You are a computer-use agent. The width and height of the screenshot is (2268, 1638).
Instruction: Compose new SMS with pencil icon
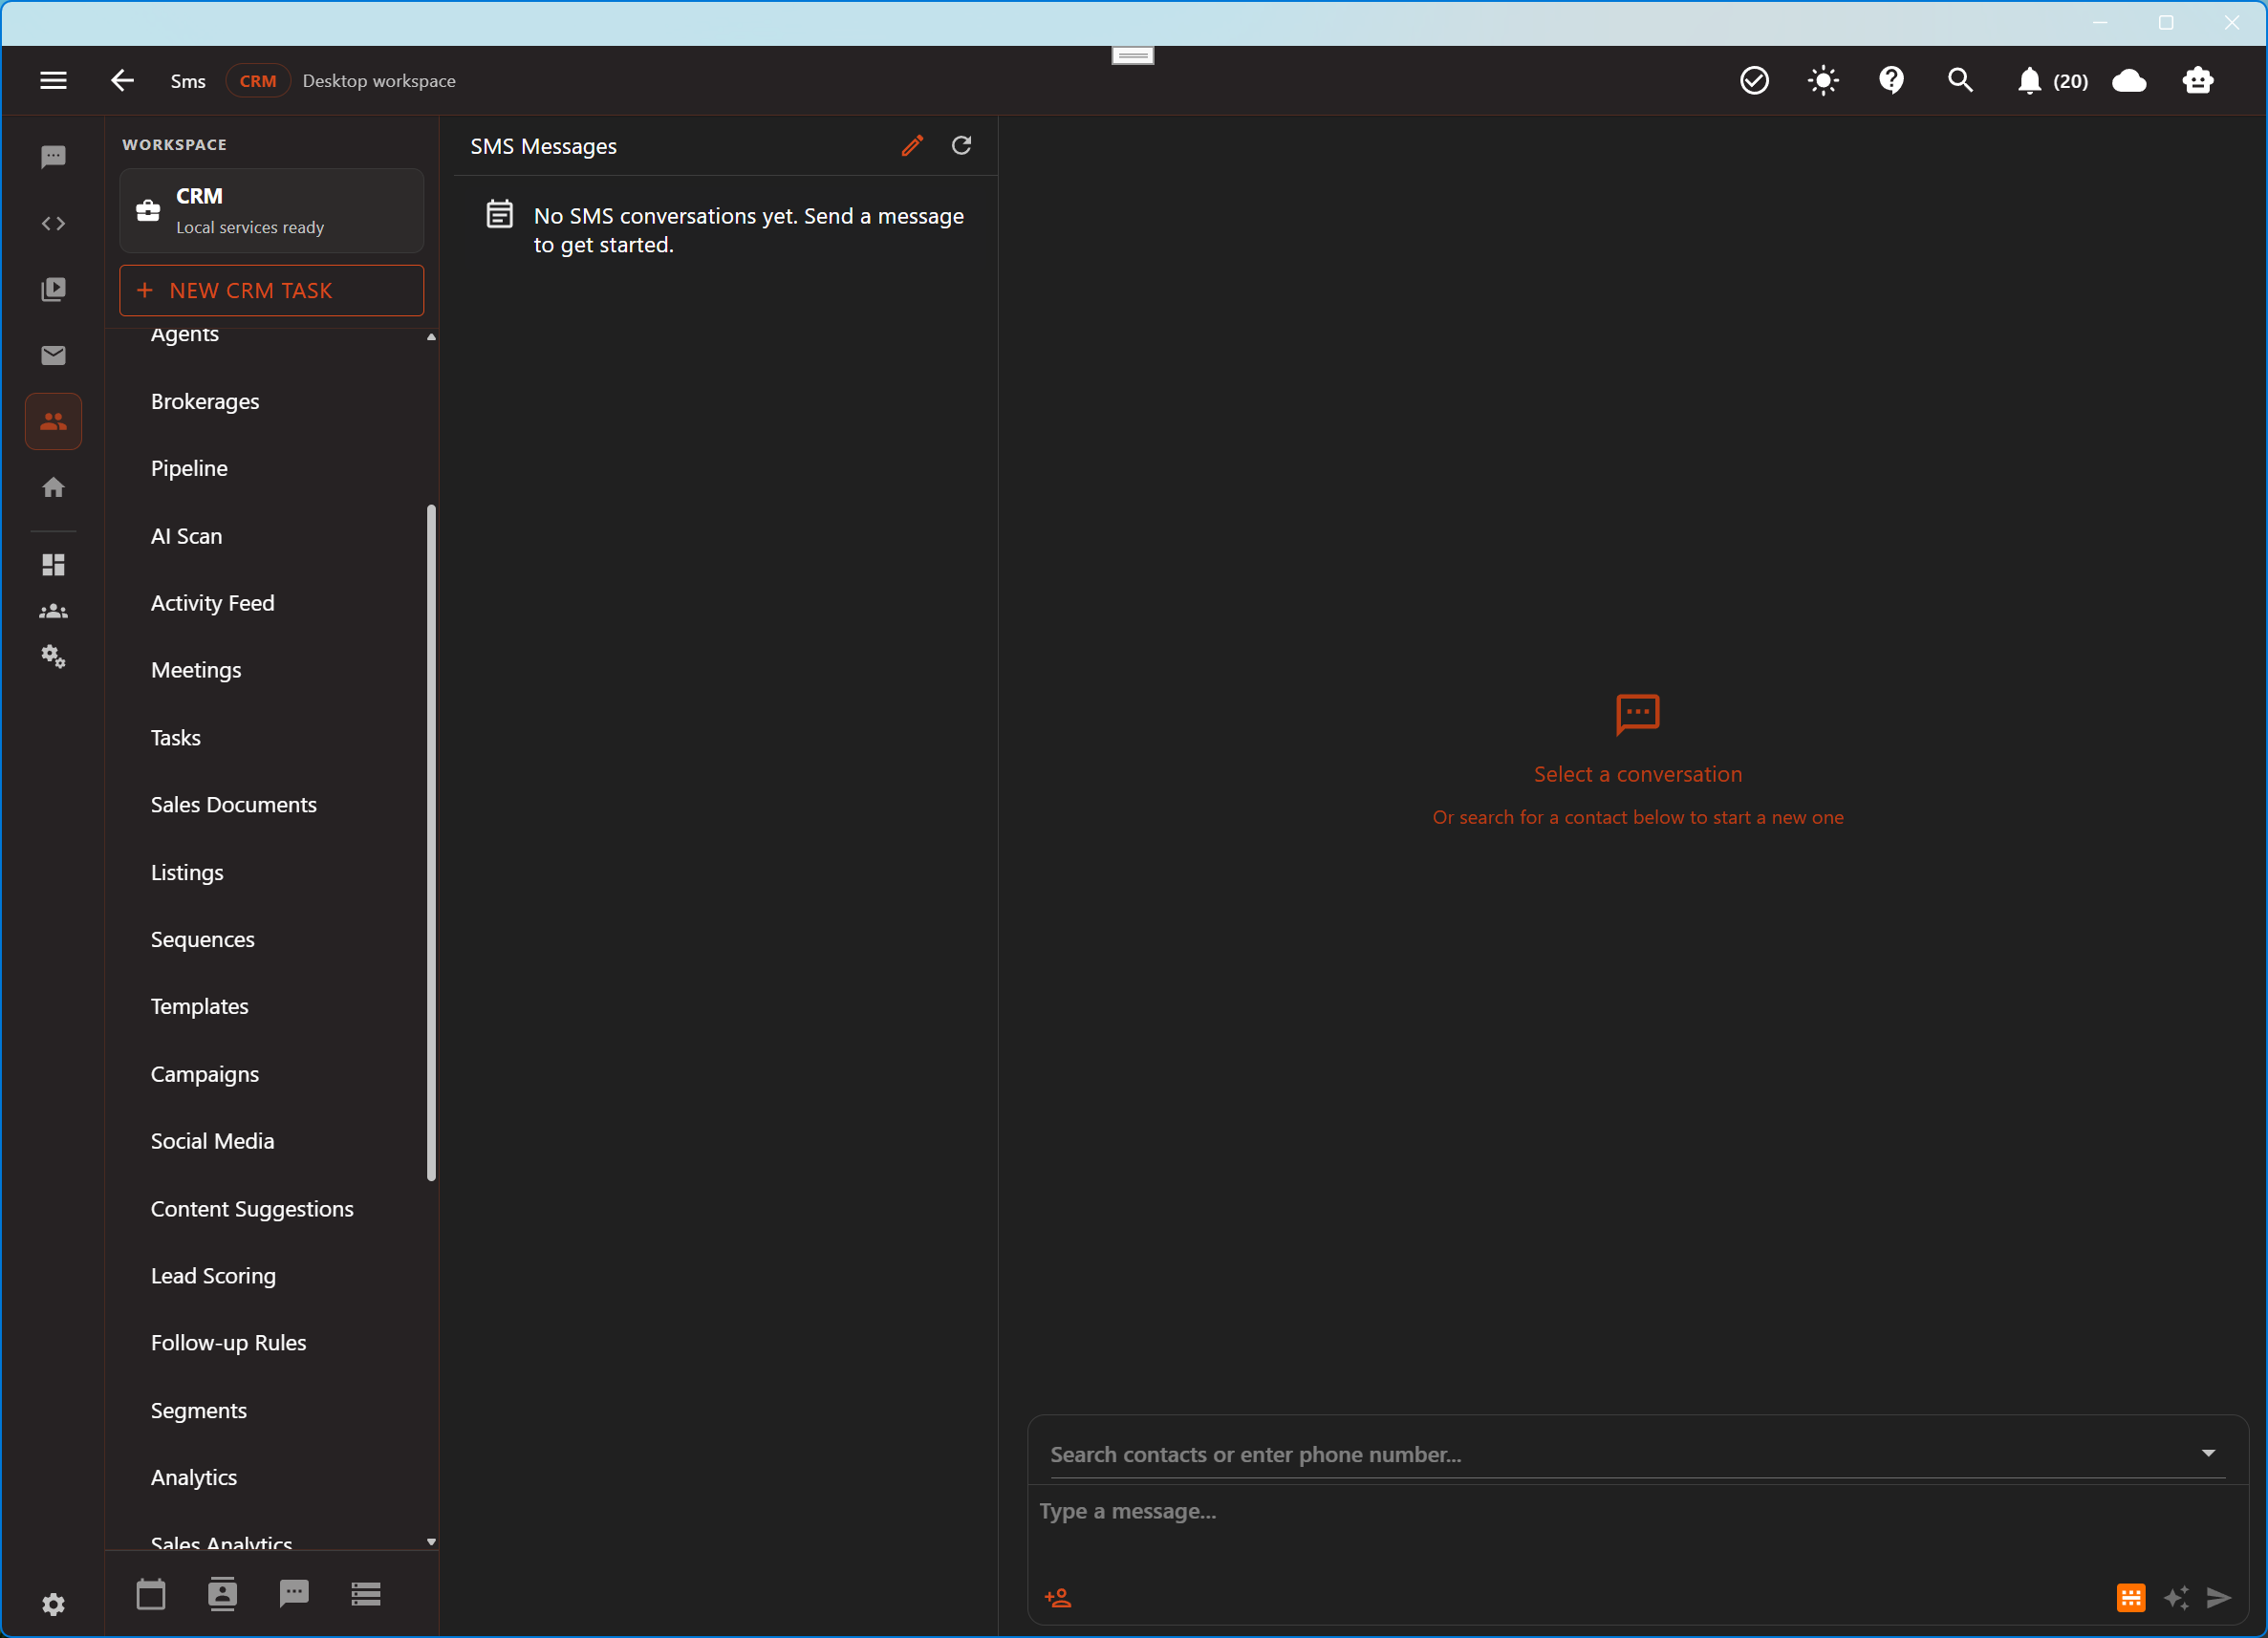(911, 146)
